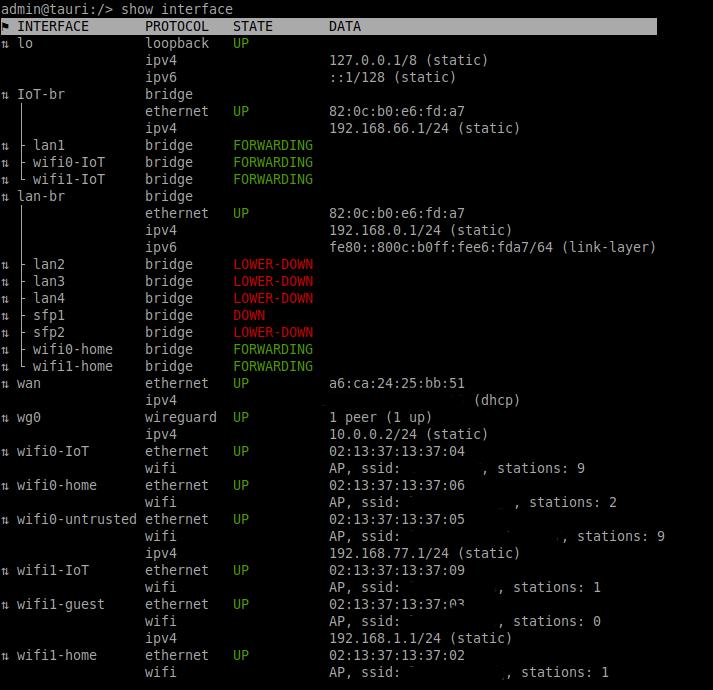Click '192.168.66.1/24 (static)' address
The image size is (713, 690).
(x=424, y=128)
